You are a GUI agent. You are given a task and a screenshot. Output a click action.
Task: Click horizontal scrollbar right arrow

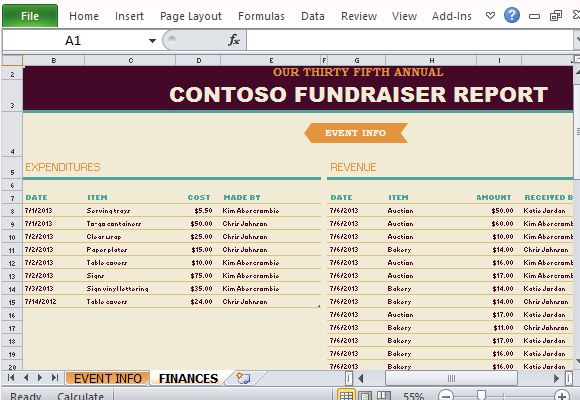556,378
